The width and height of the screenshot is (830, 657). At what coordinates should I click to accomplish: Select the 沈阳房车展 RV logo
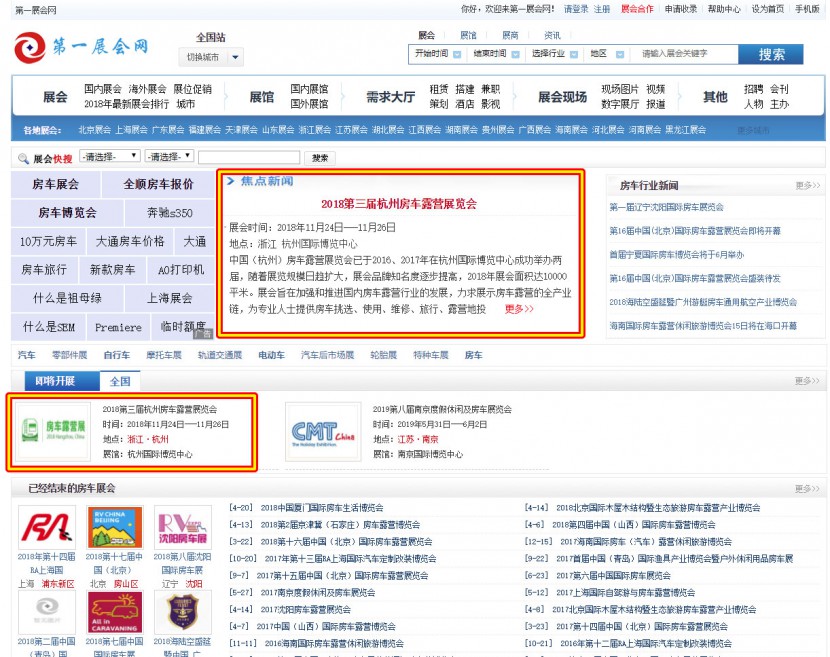[182, 527]
